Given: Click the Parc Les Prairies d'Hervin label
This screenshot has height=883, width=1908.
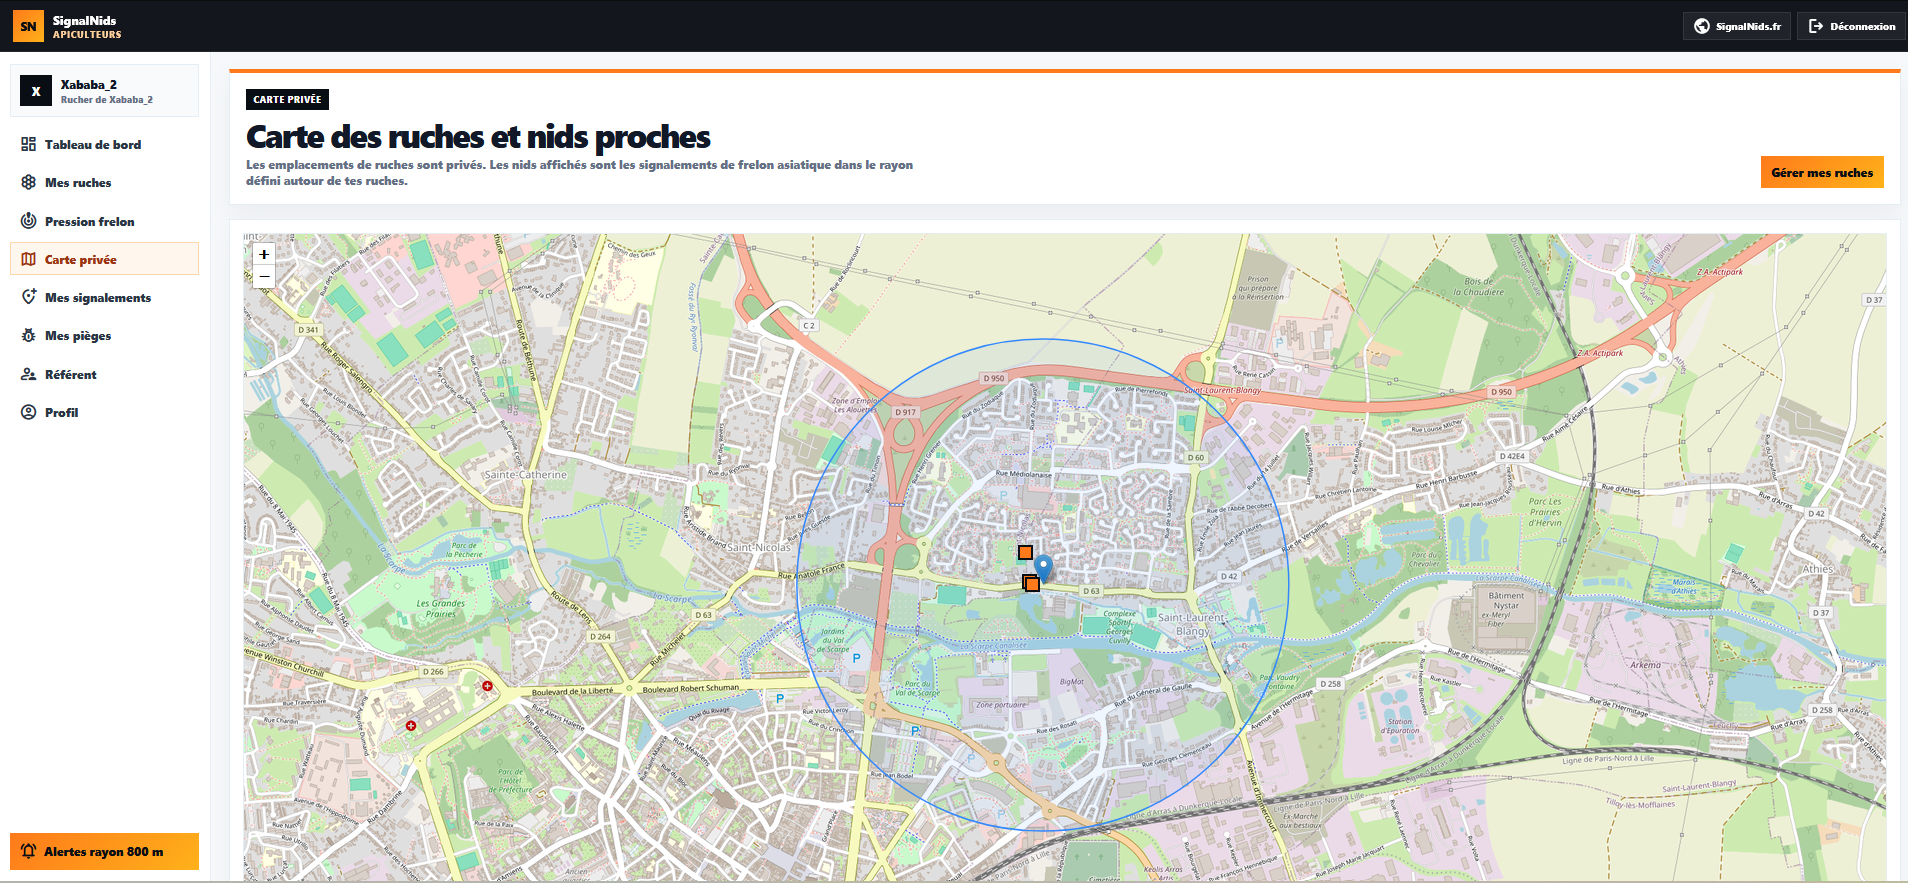Looking at the screenshot, I should [1545, 512].
